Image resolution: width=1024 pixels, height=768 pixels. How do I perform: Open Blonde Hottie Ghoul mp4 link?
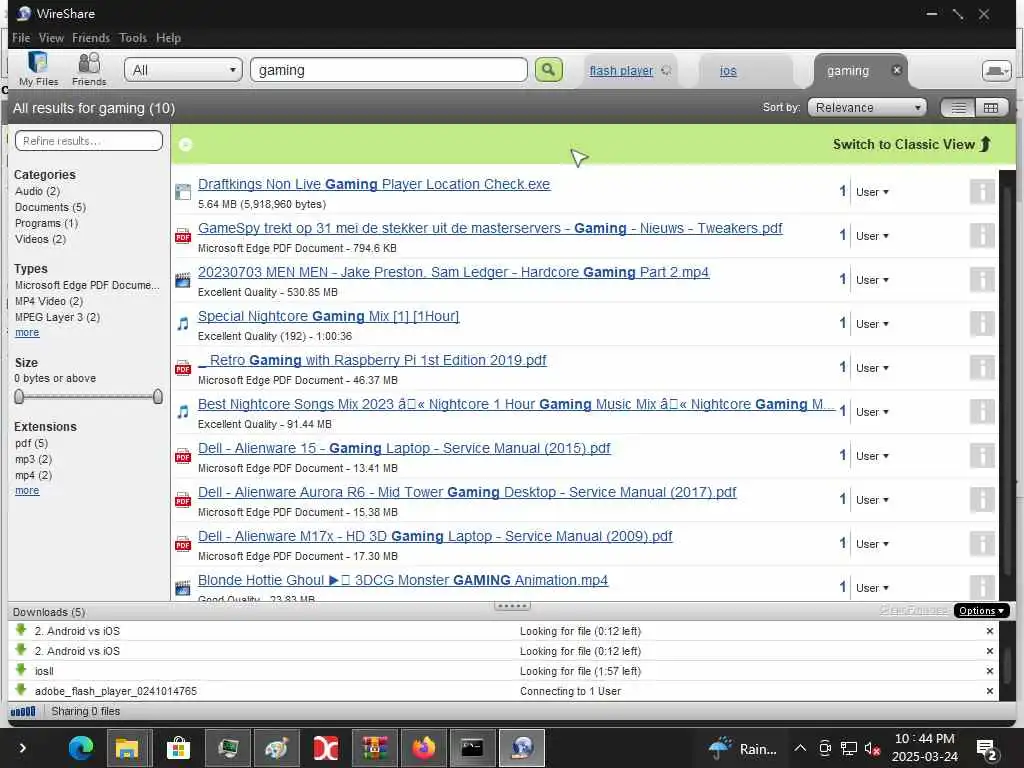tap(403, 580)
